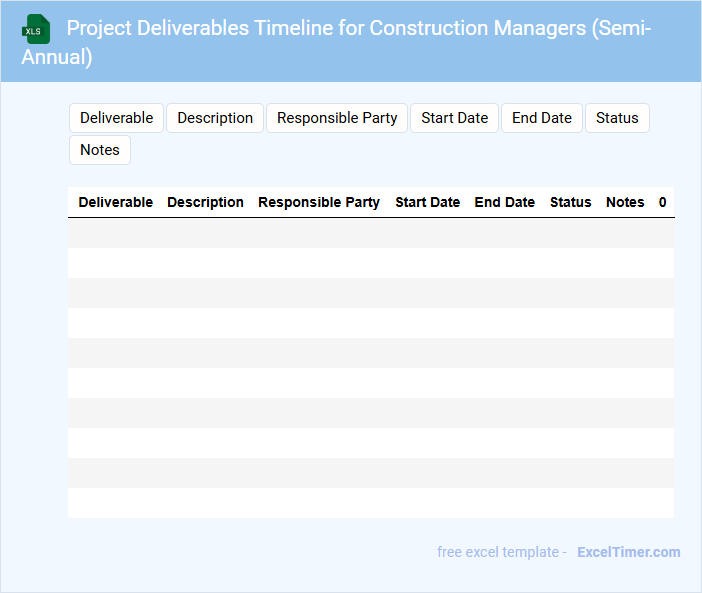Viewport: 702px width, 593px height.
Task: Select the Description tag button
Action: coord(215,118)
